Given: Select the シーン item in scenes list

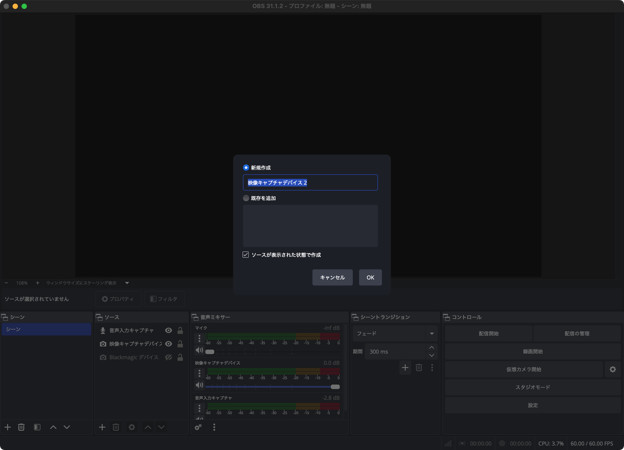Looking at the screenshot, I should coord(46,329).
